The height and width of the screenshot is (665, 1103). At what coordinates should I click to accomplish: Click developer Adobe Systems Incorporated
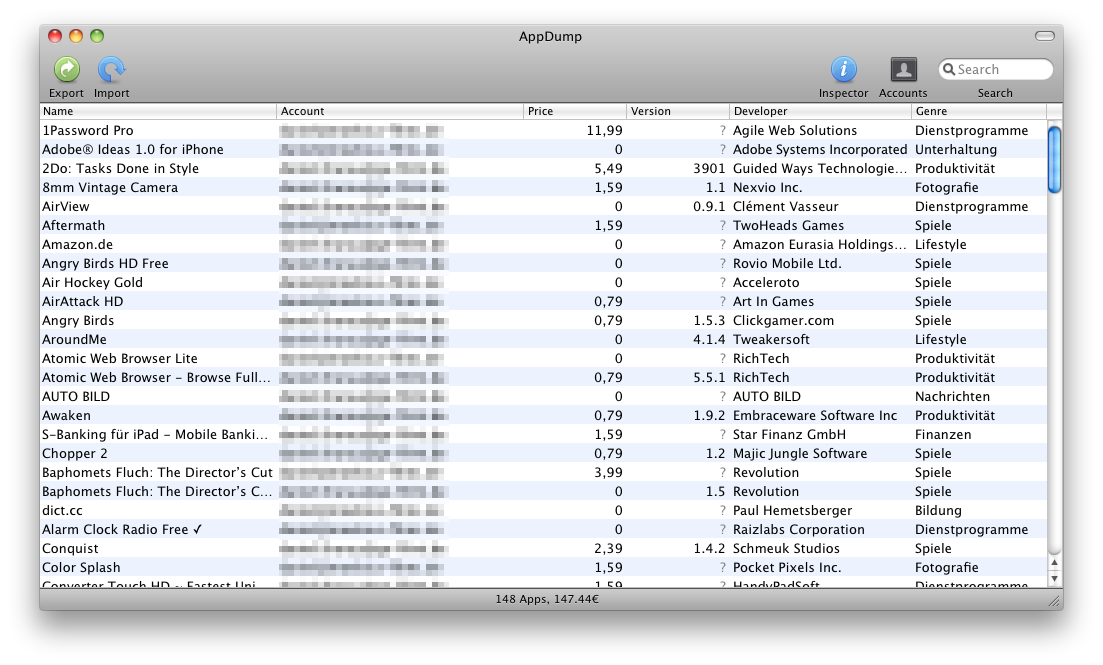(820, 149)
